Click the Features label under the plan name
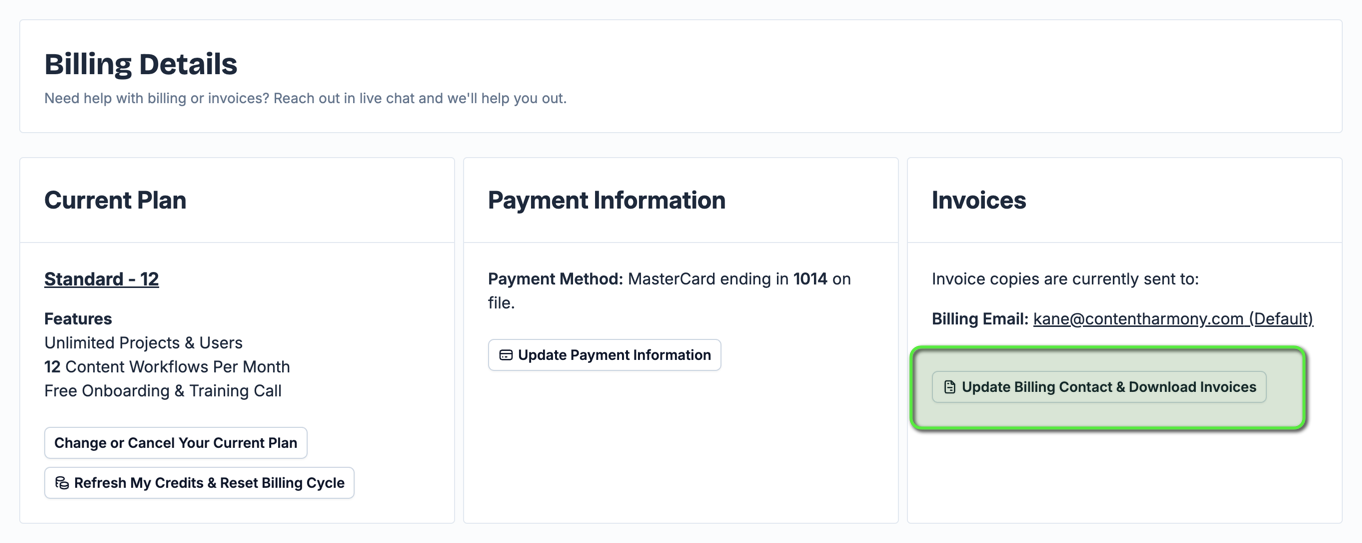Image resolution: width=1362 pixels, height=543 pixels. 78,319
